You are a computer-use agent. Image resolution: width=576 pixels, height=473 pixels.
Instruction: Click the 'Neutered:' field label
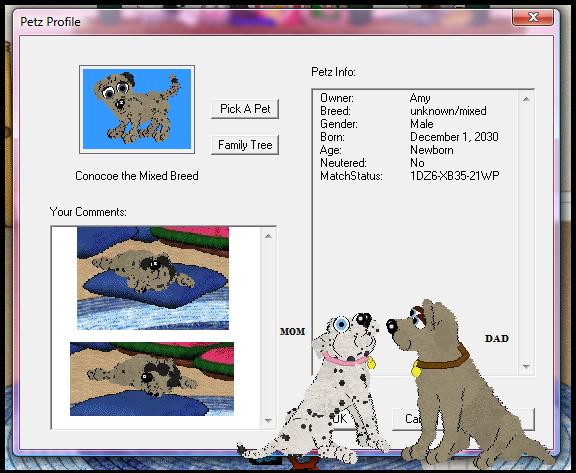pyautogui.click(x=343, y=163)
